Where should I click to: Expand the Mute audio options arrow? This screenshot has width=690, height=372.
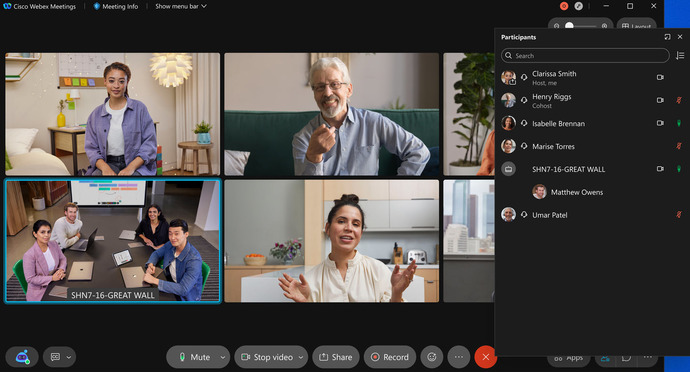[x=223, y=357]
